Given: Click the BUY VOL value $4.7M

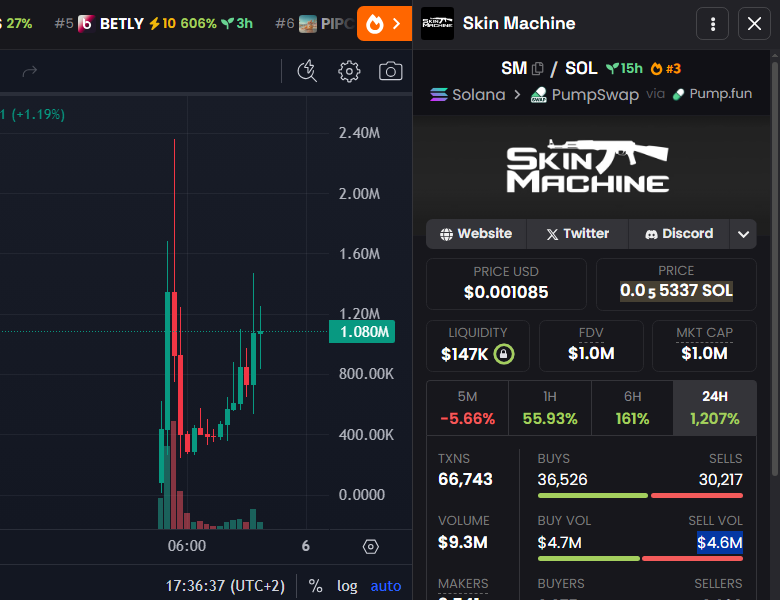Looking at the screenshot, I should 559,542.
